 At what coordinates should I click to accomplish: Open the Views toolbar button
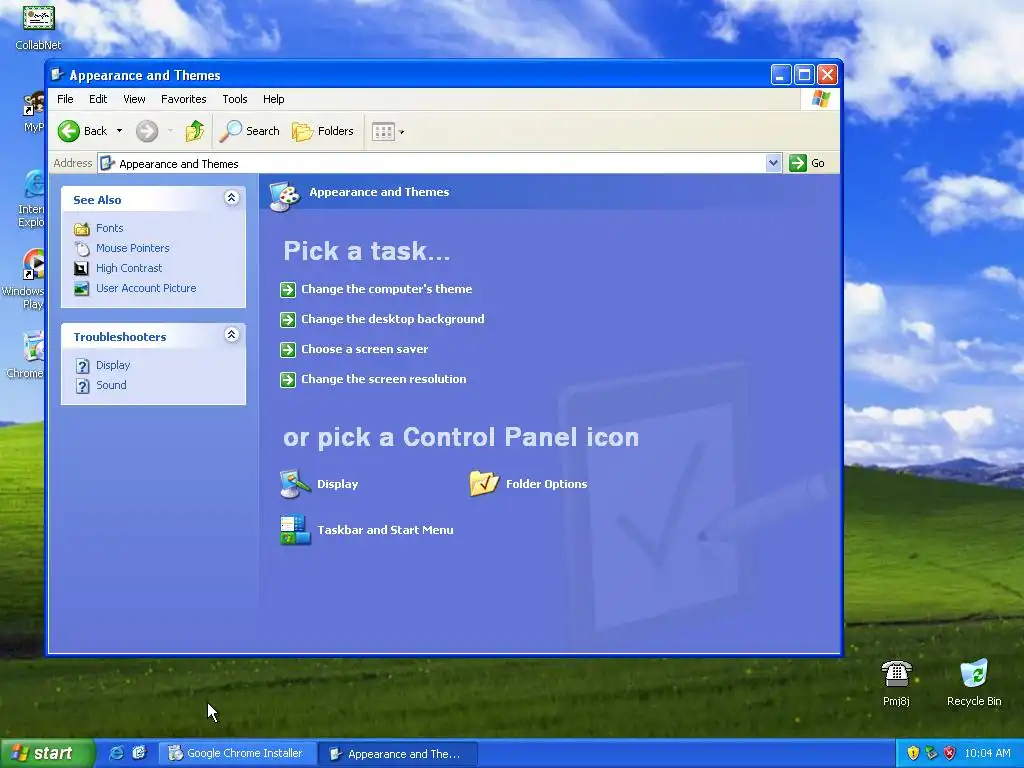point(383,131)
